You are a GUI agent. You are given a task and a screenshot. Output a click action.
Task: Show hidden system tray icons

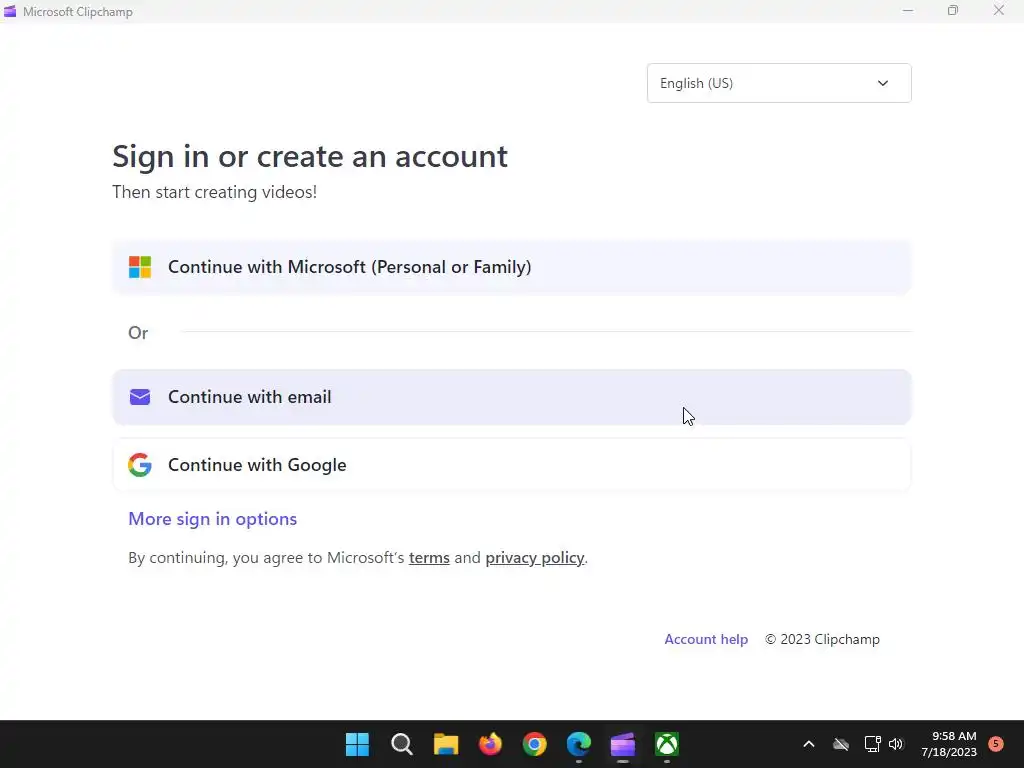point(808,744)
